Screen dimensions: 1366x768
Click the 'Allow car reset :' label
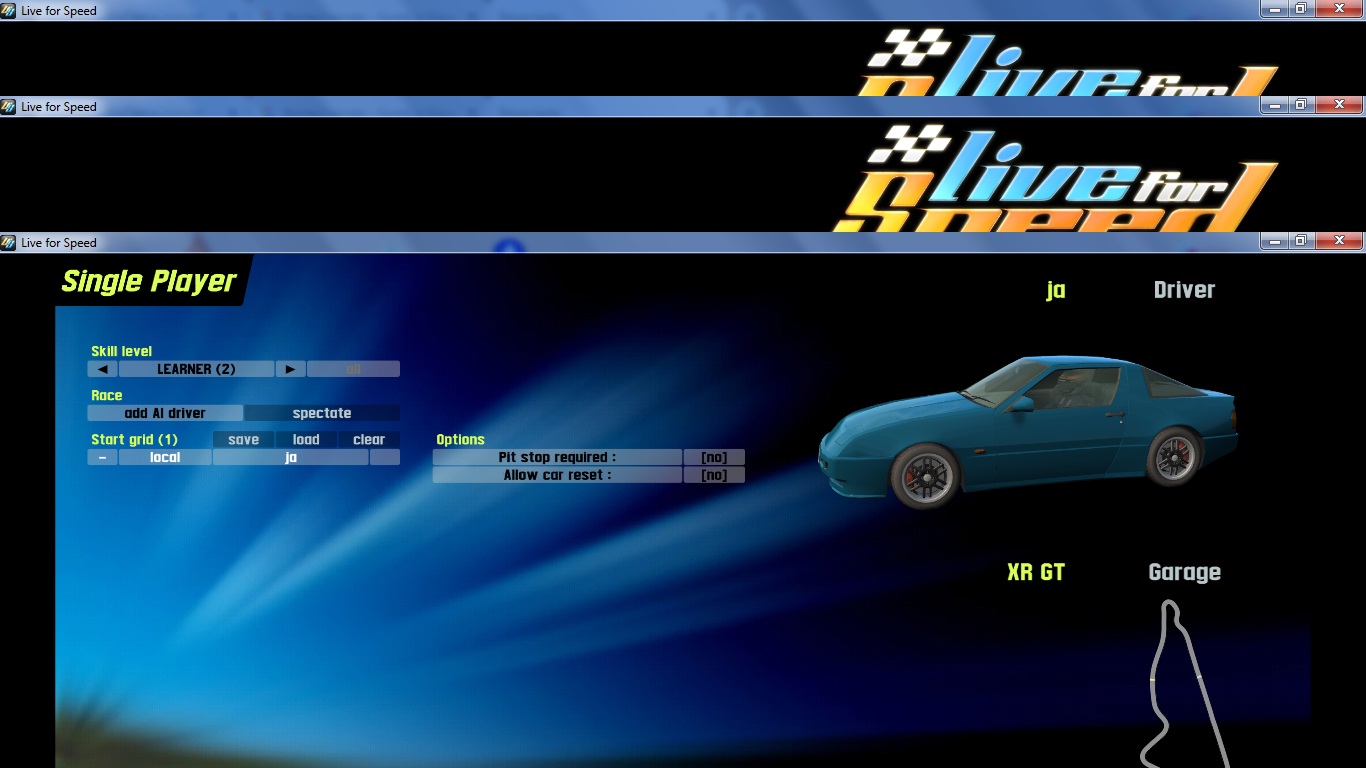(557, 475)
